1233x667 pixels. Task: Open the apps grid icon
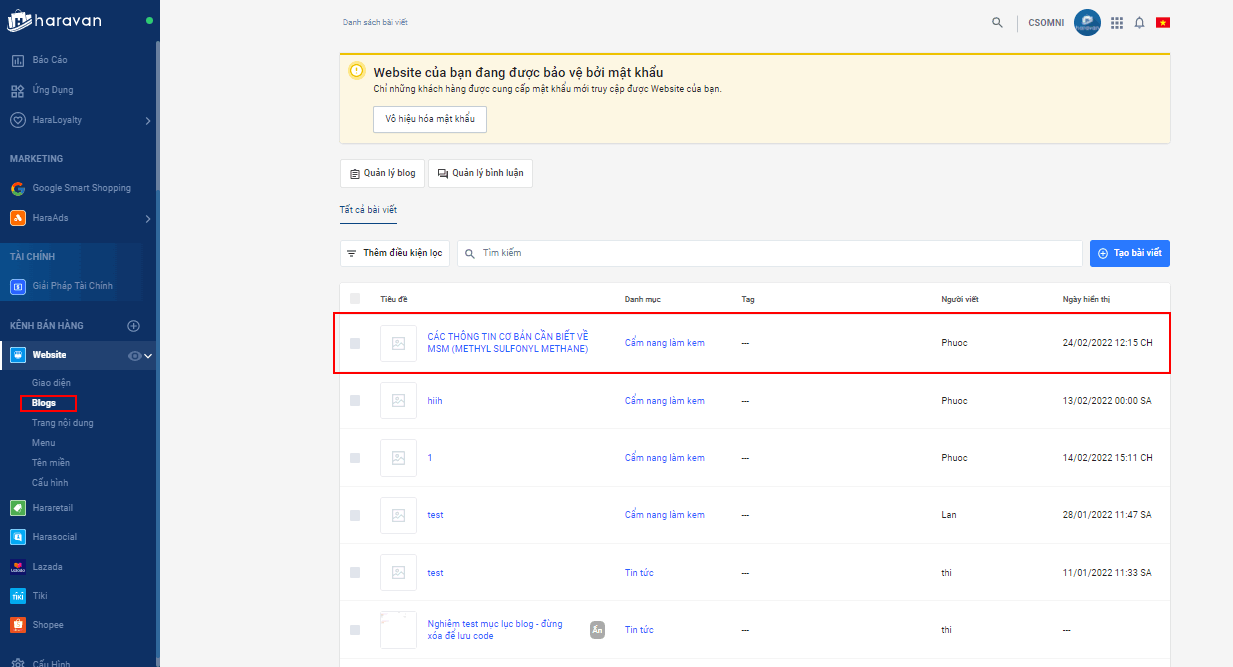click(x=1117, y=22)
